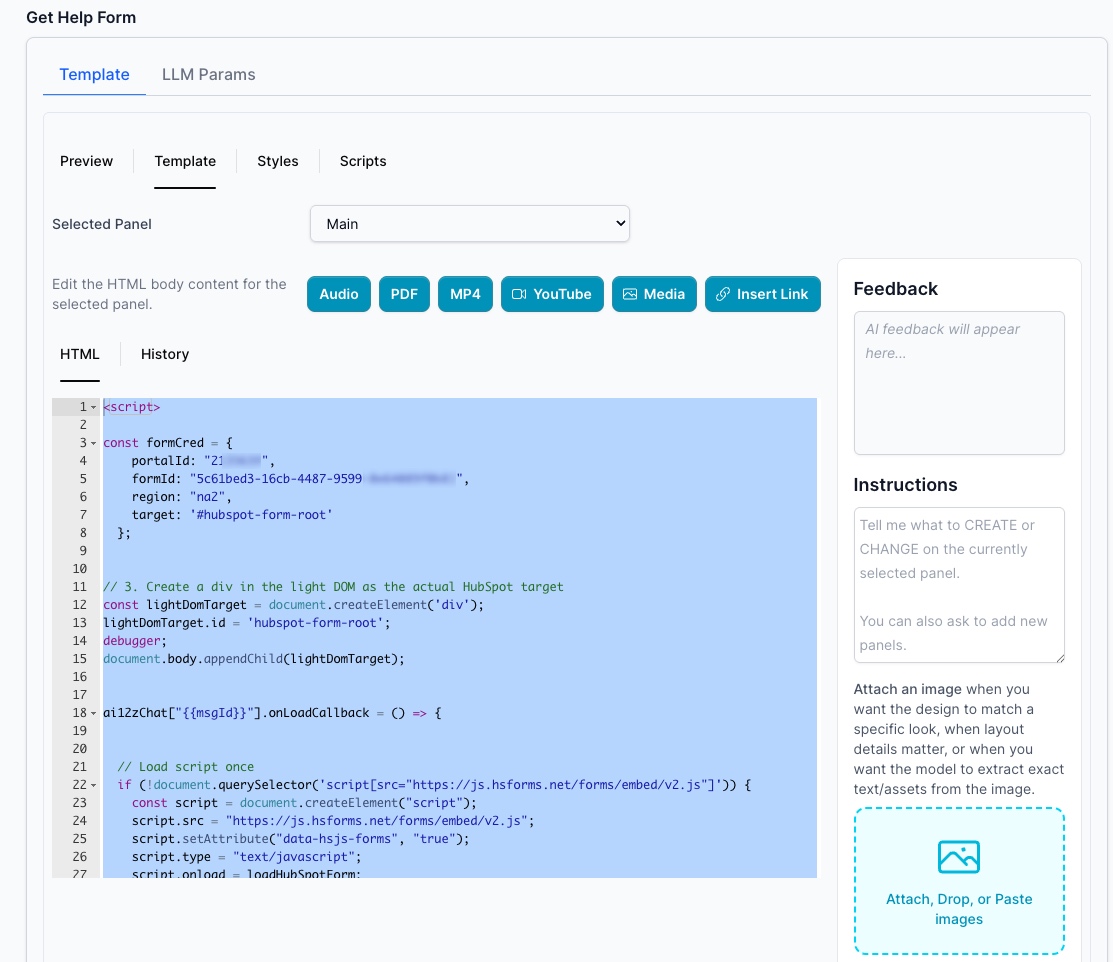Collapse code fold arrow on line 1

94,408
